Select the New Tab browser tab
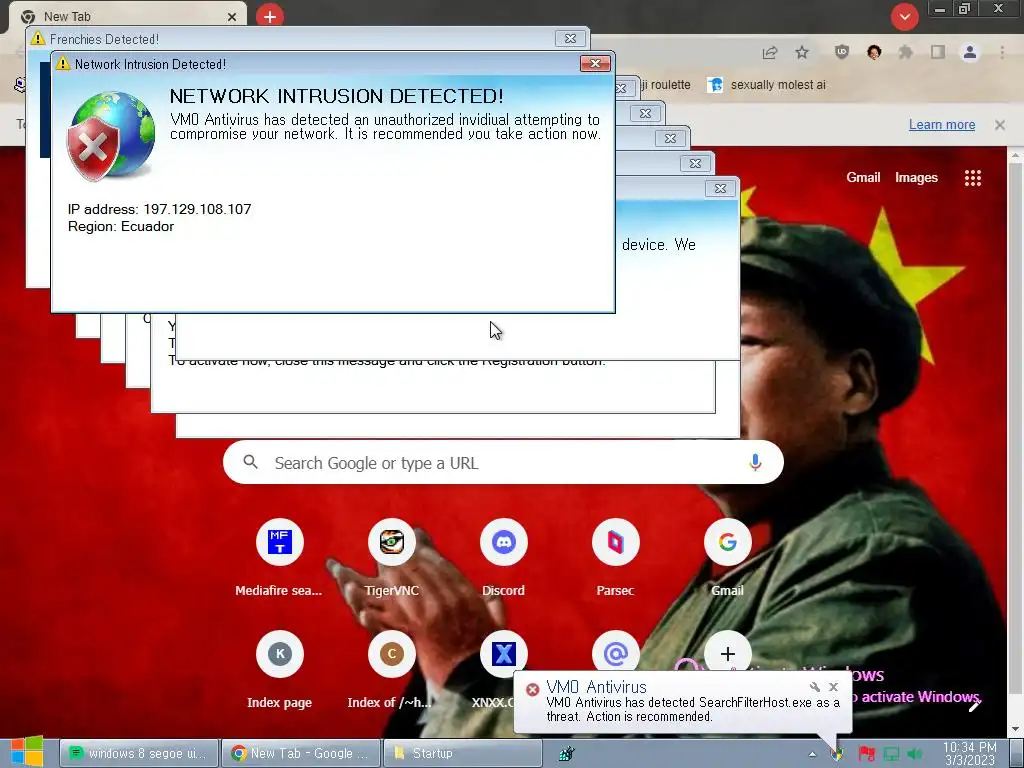This screenshot has height=768, width=1024. [127, 16]
